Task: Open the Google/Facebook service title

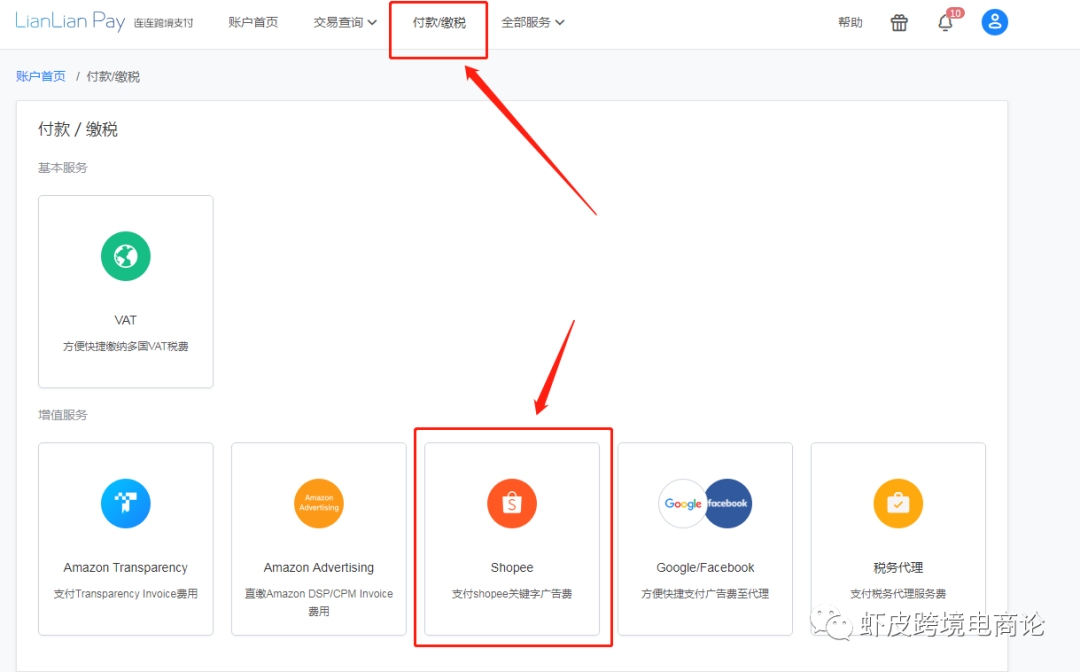Action: pyautogui.click(x=705, y=567)
